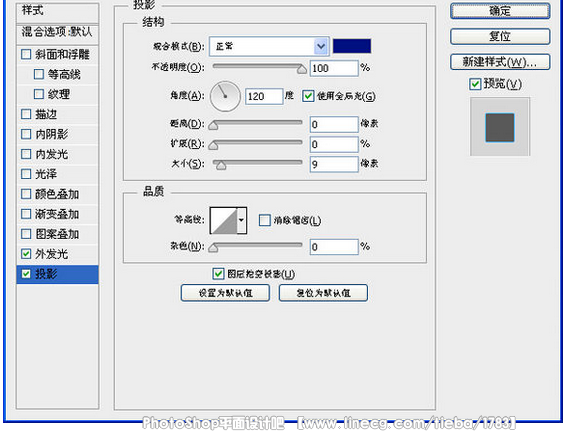Enable the 内阴影 checkbox
The width and height of the screenshot is (566, 440).
pyautogui.click(x=26, y=134)
